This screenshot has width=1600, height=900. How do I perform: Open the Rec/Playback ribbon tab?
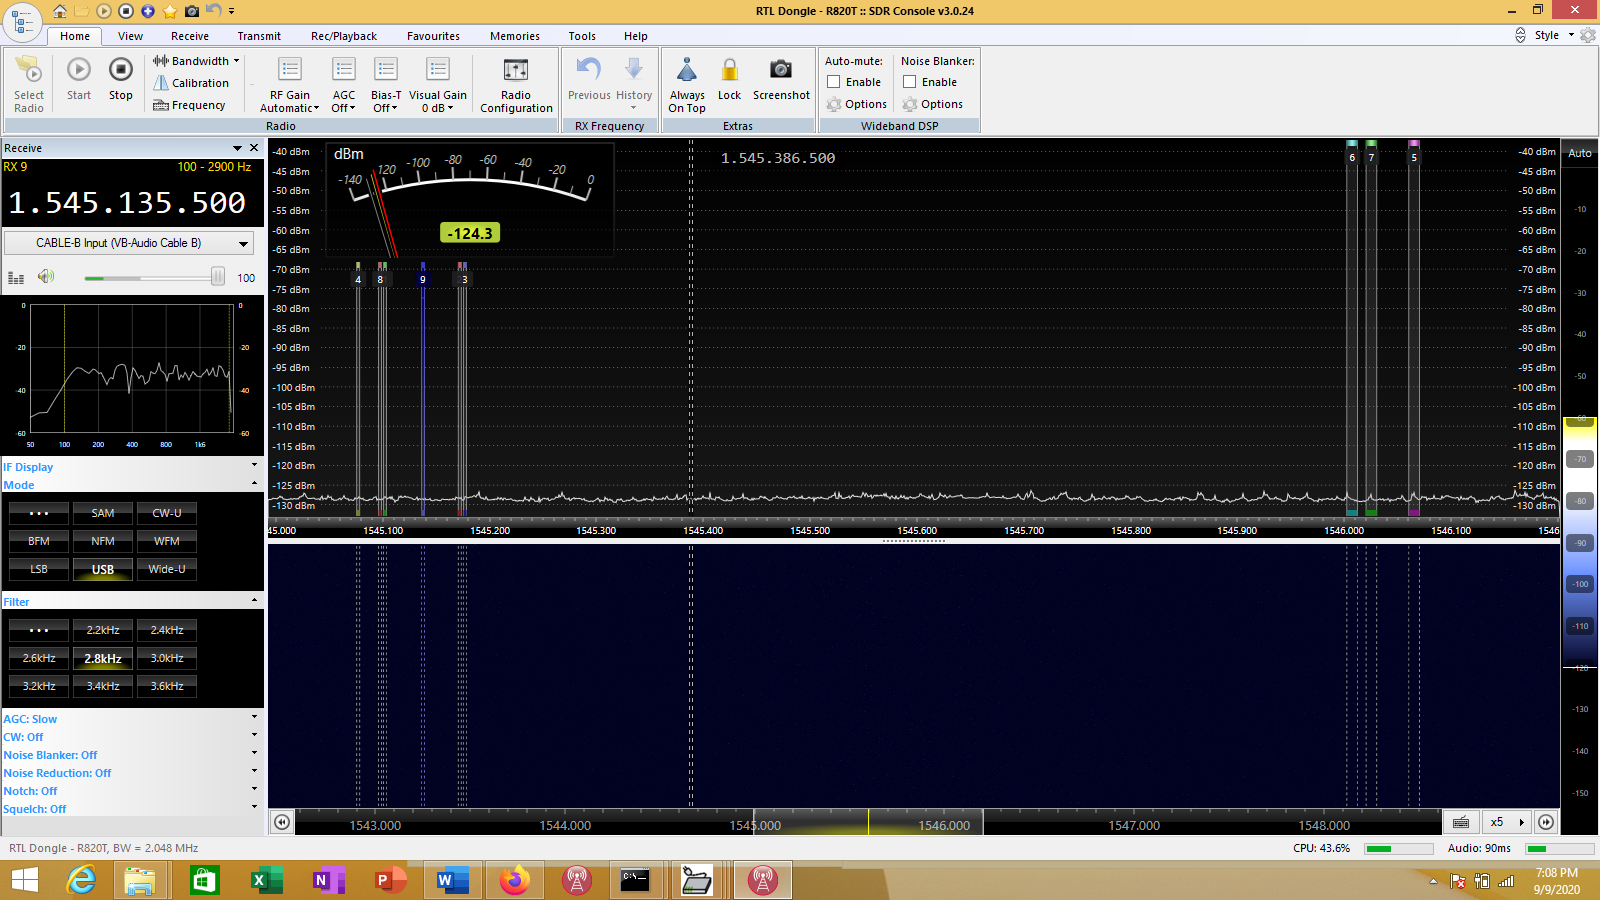(343, 36)
